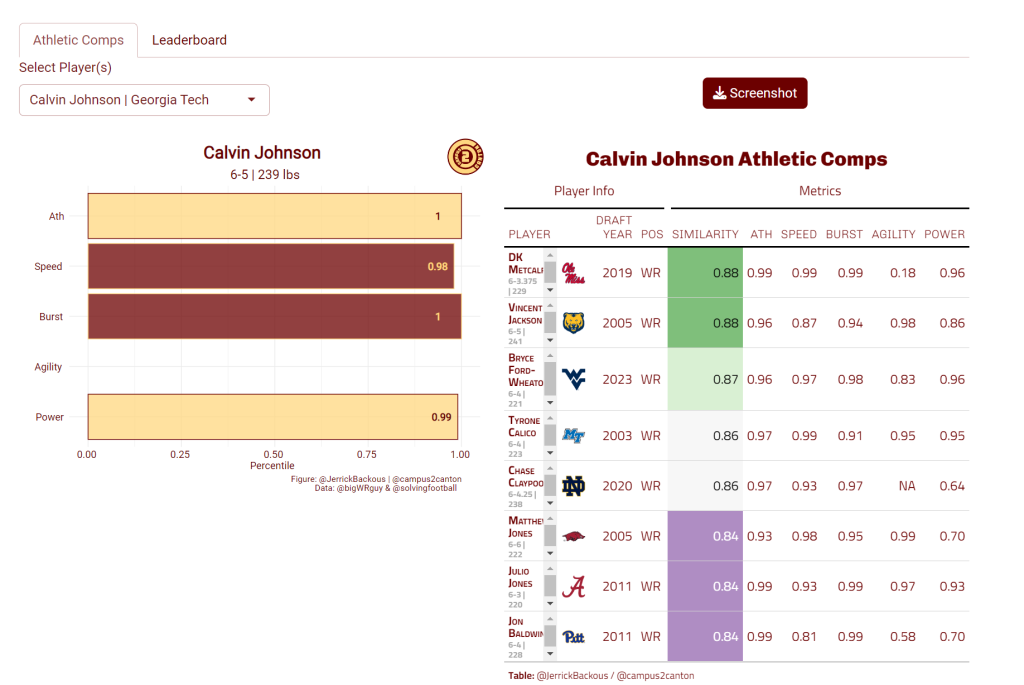Click the Notre Dame ND logo

573,486
